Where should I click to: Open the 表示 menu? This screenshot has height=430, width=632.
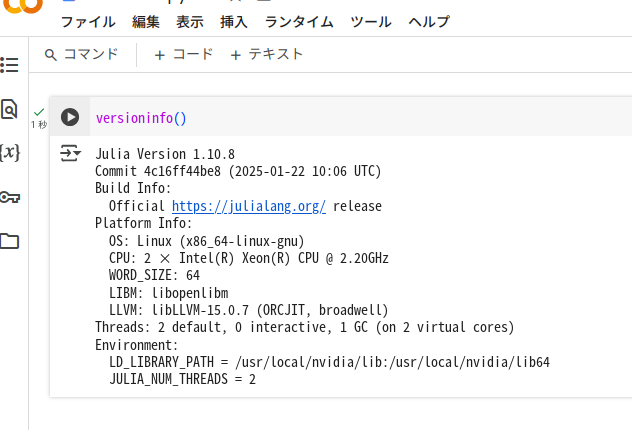coord(190,22)
